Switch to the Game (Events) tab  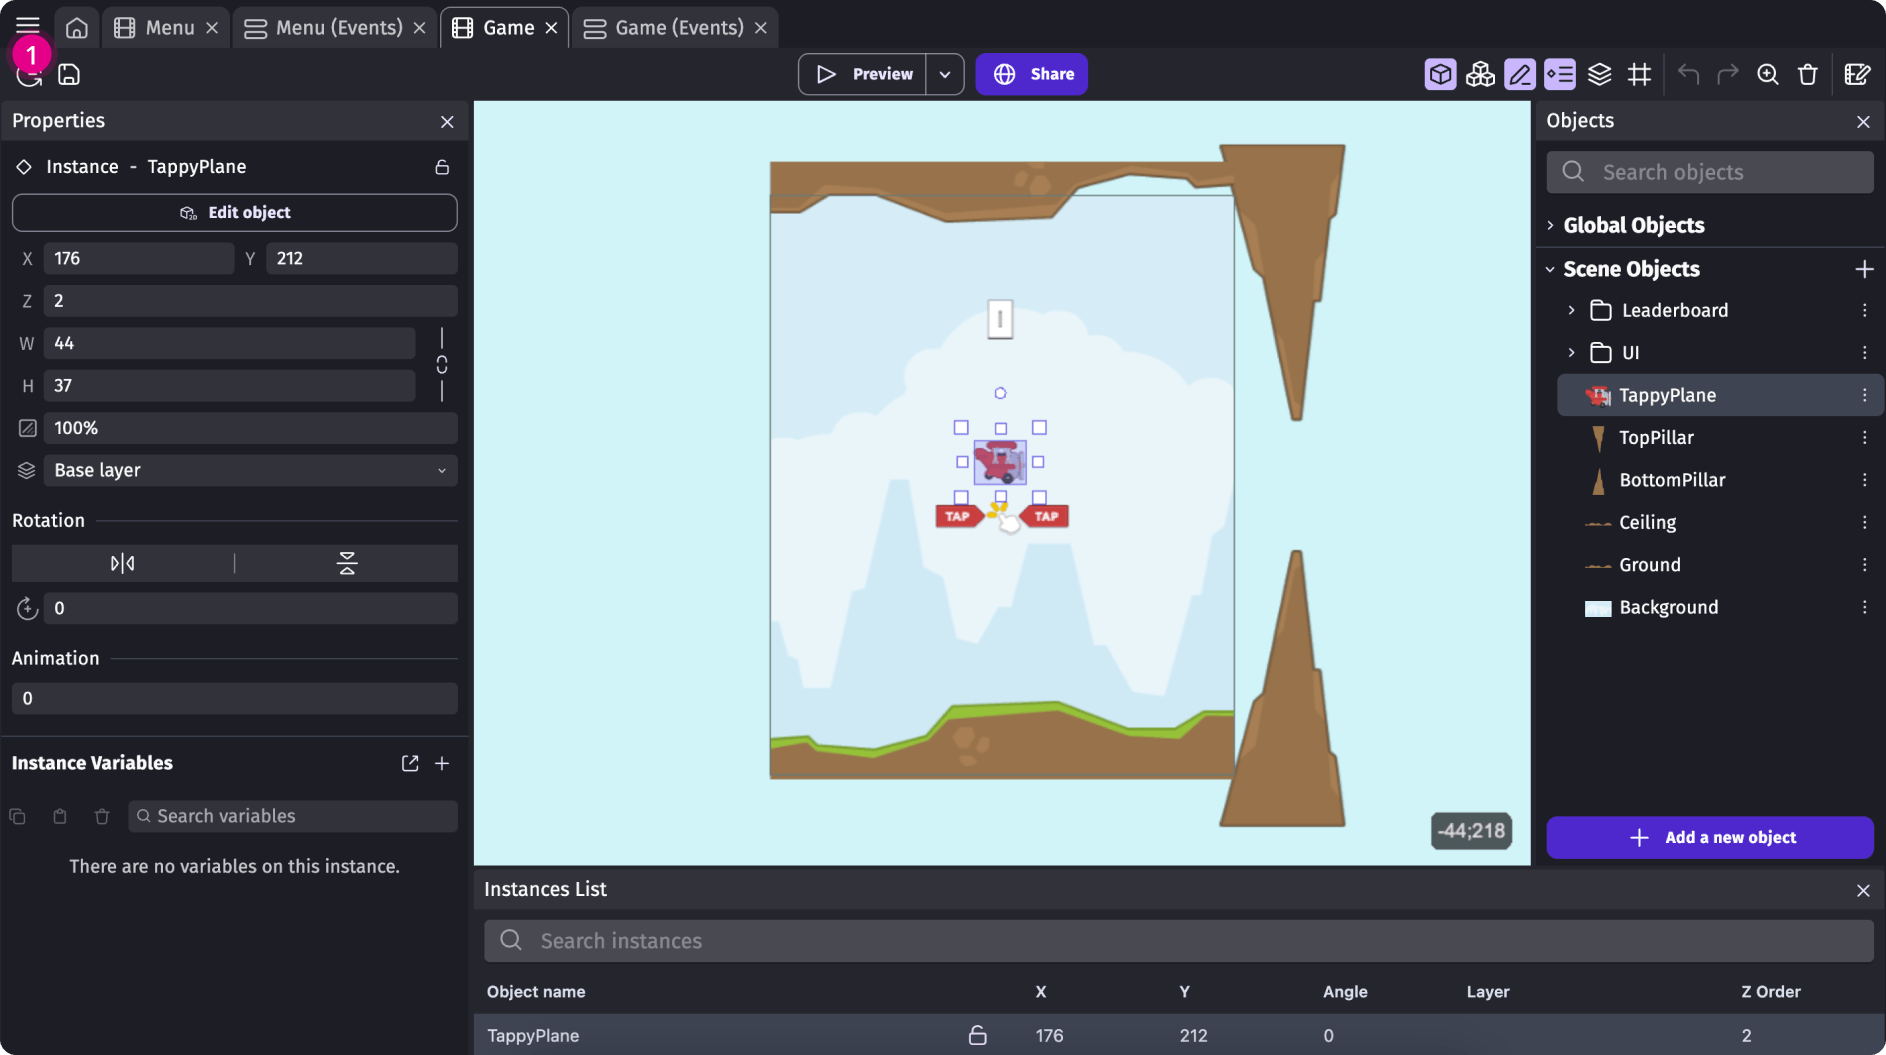click(x=678, y=28)
